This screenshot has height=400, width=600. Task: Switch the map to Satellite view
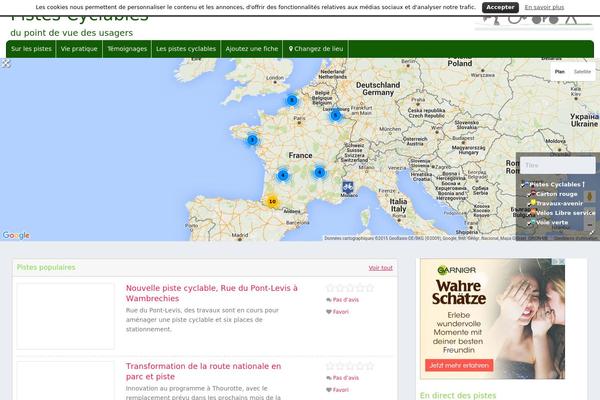tap(582, 72)
